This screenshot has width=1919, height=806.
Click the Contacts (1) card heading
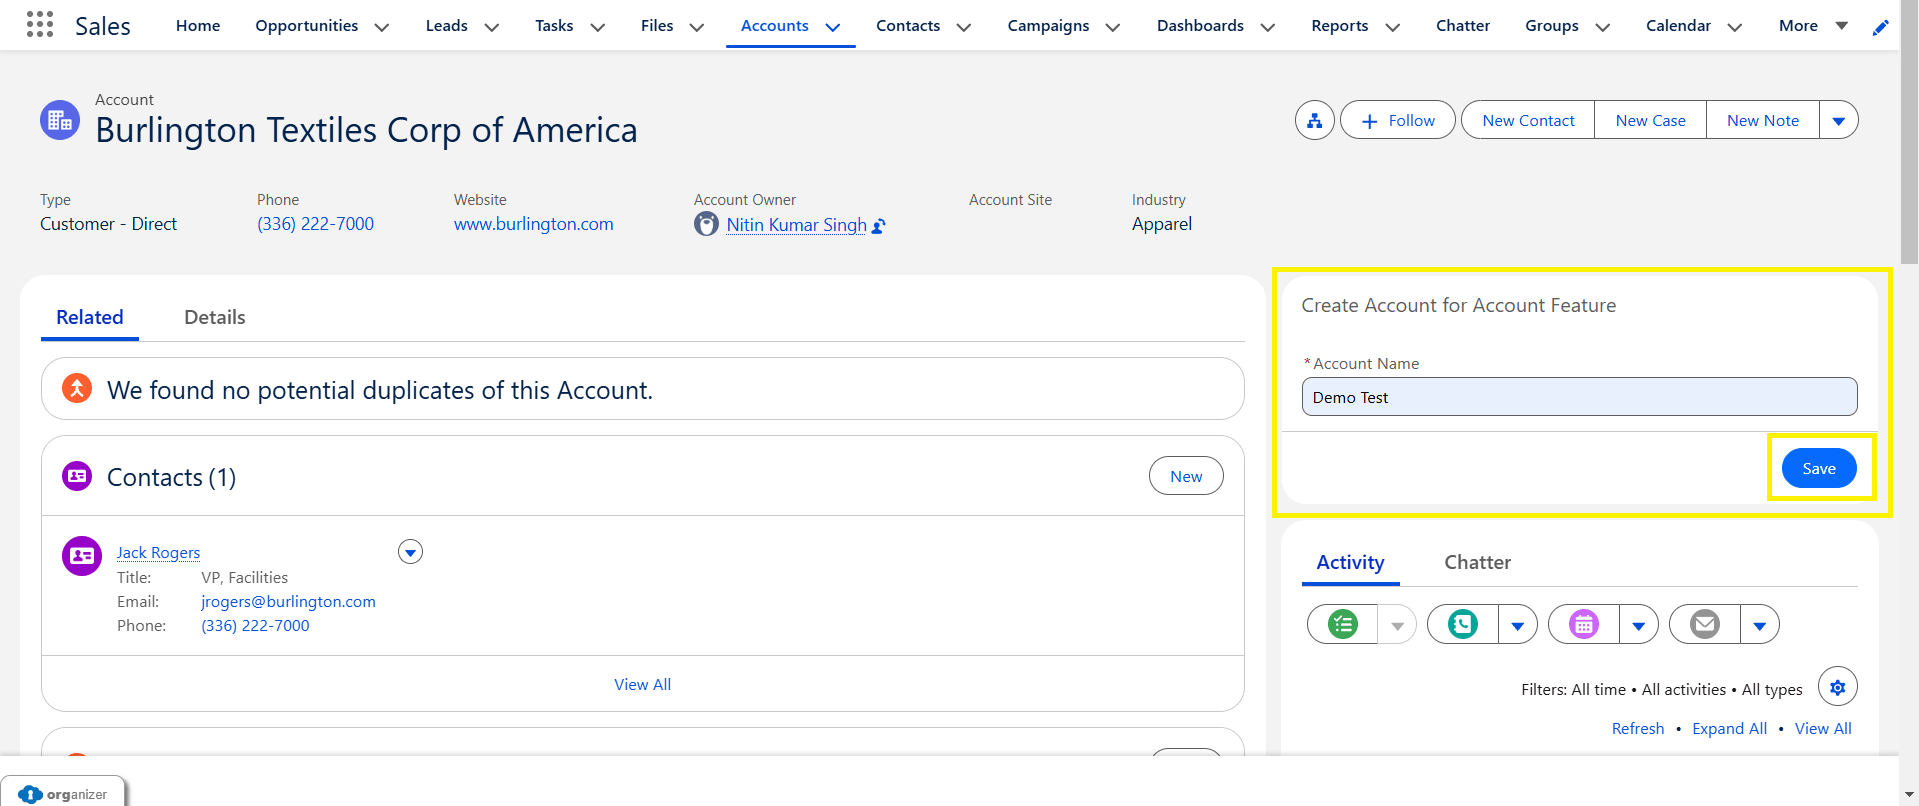[x=171, y=477]
